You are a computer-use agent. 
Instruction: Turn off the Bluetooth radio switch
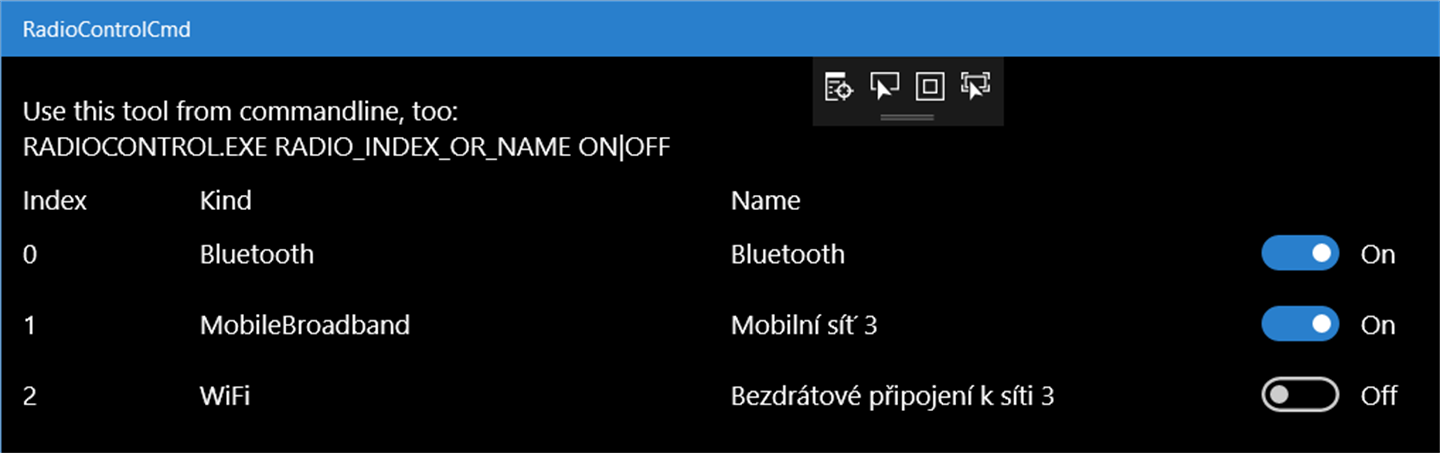coord(1299,254)
